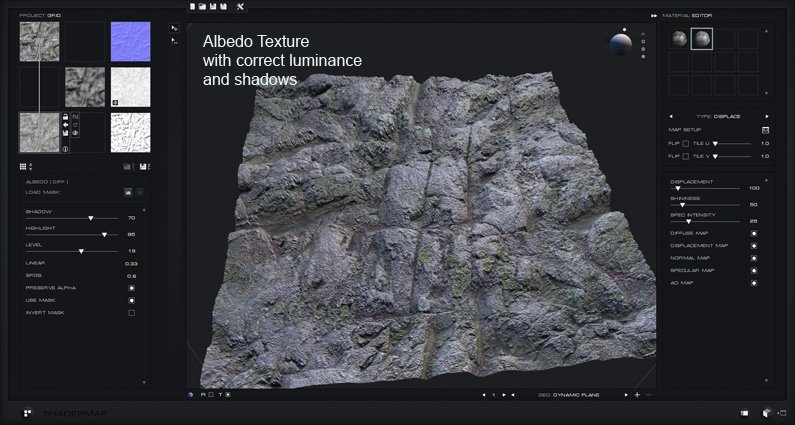Collapse the Material Editor panel
The height and width of the screenshot is (425, 795).
click(653, 15)
